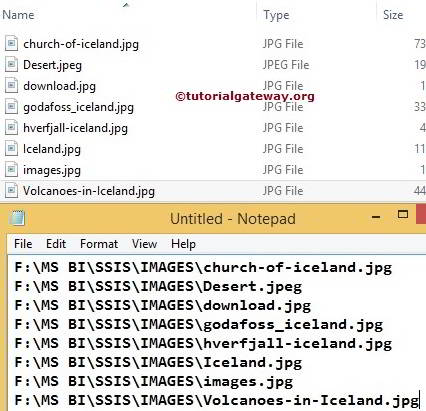Click the Desert.jpeg file icon
Viewport: 426px width, 411px height.
pyautogui.click(x=11, y=65)
